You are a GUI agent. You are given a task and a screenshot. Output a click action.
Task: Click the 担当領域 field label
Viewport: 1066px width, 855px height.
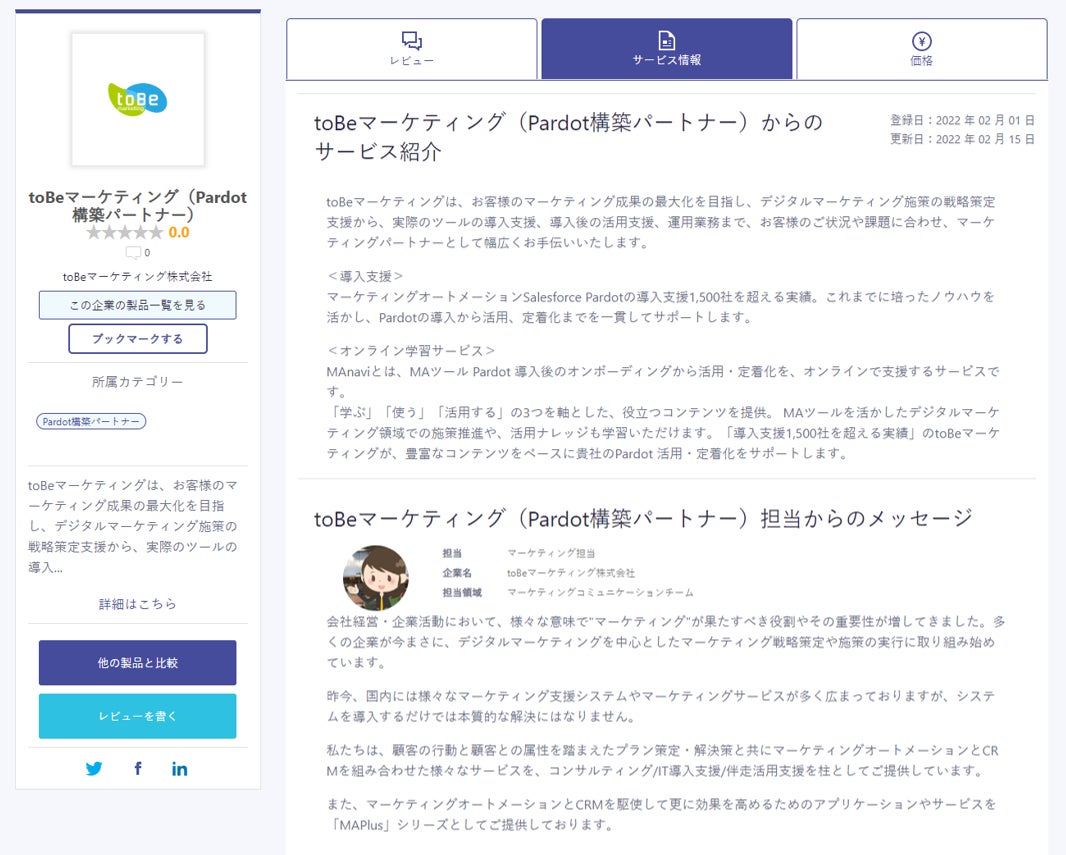[462, 593]
